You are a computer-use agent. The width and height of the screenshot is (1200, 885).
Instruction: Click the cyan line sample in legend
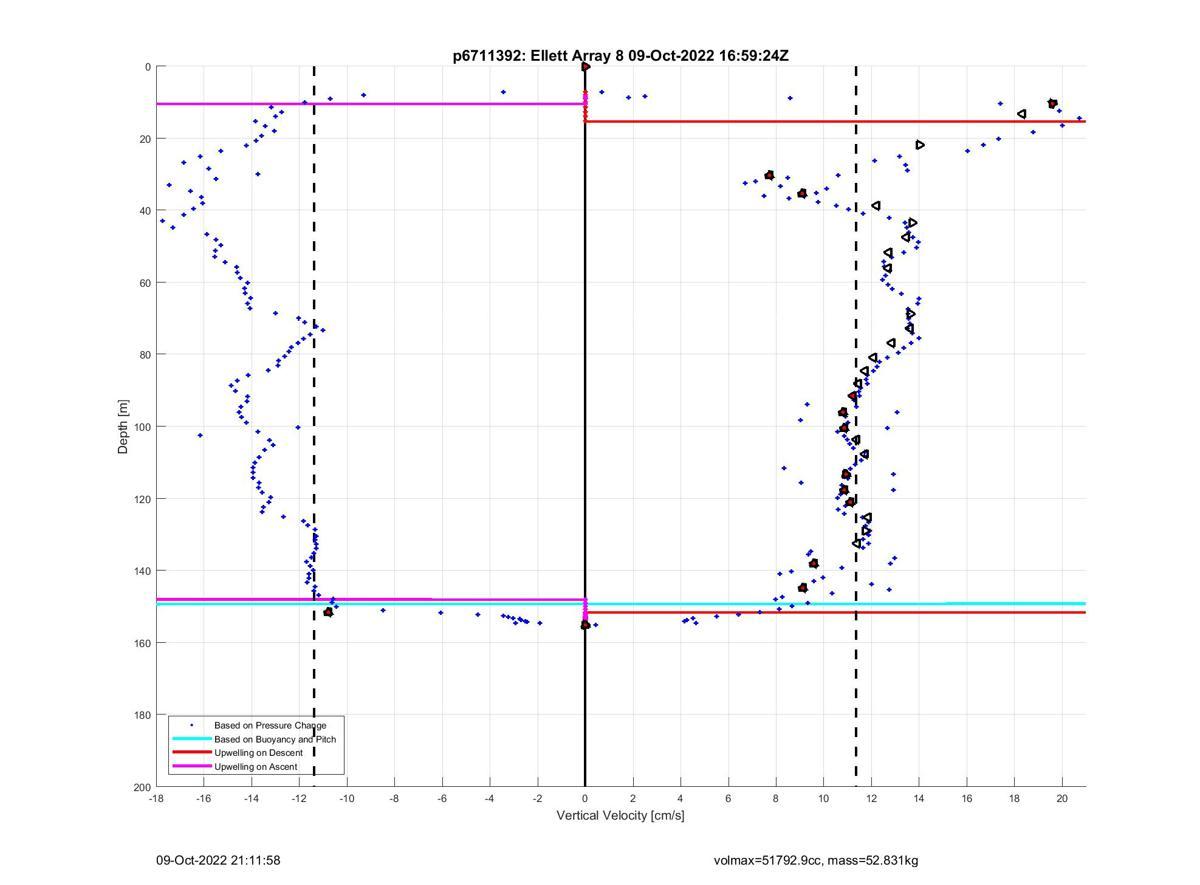point(191,739)
